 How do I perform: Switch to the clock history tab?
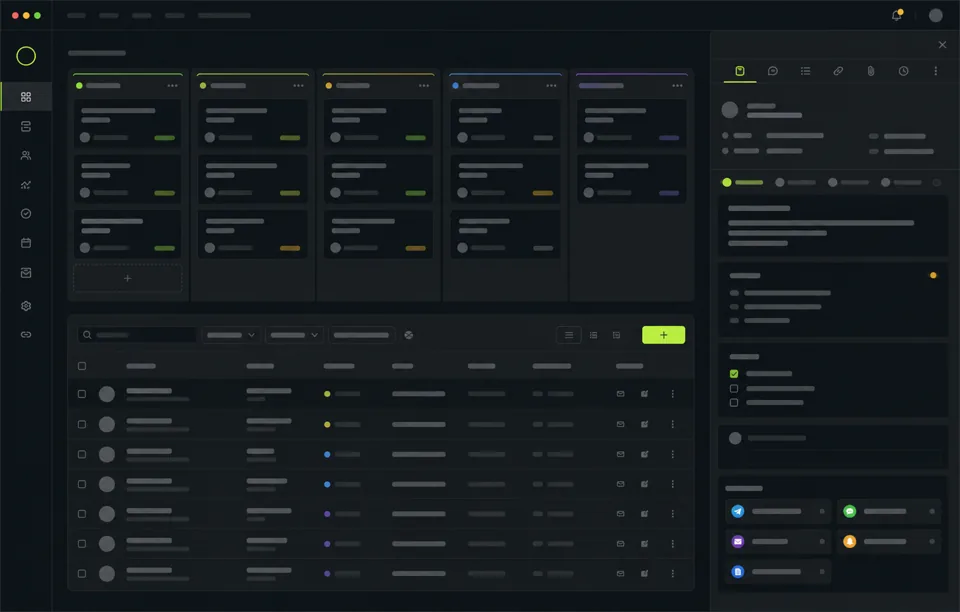point(904,71)
